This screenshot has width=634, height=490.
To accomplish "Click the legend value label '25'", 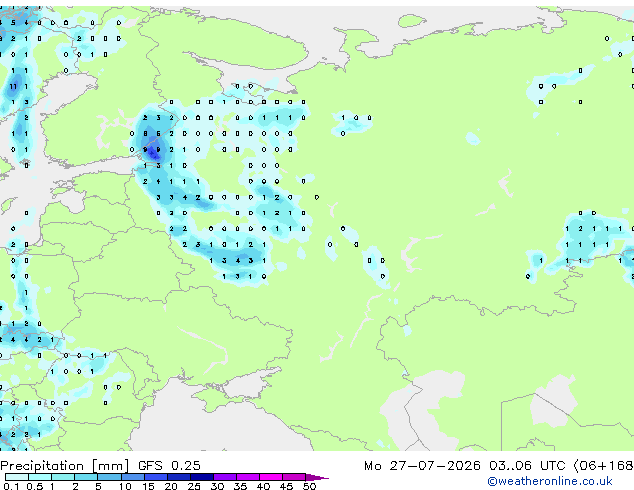I will pos(194,486).
